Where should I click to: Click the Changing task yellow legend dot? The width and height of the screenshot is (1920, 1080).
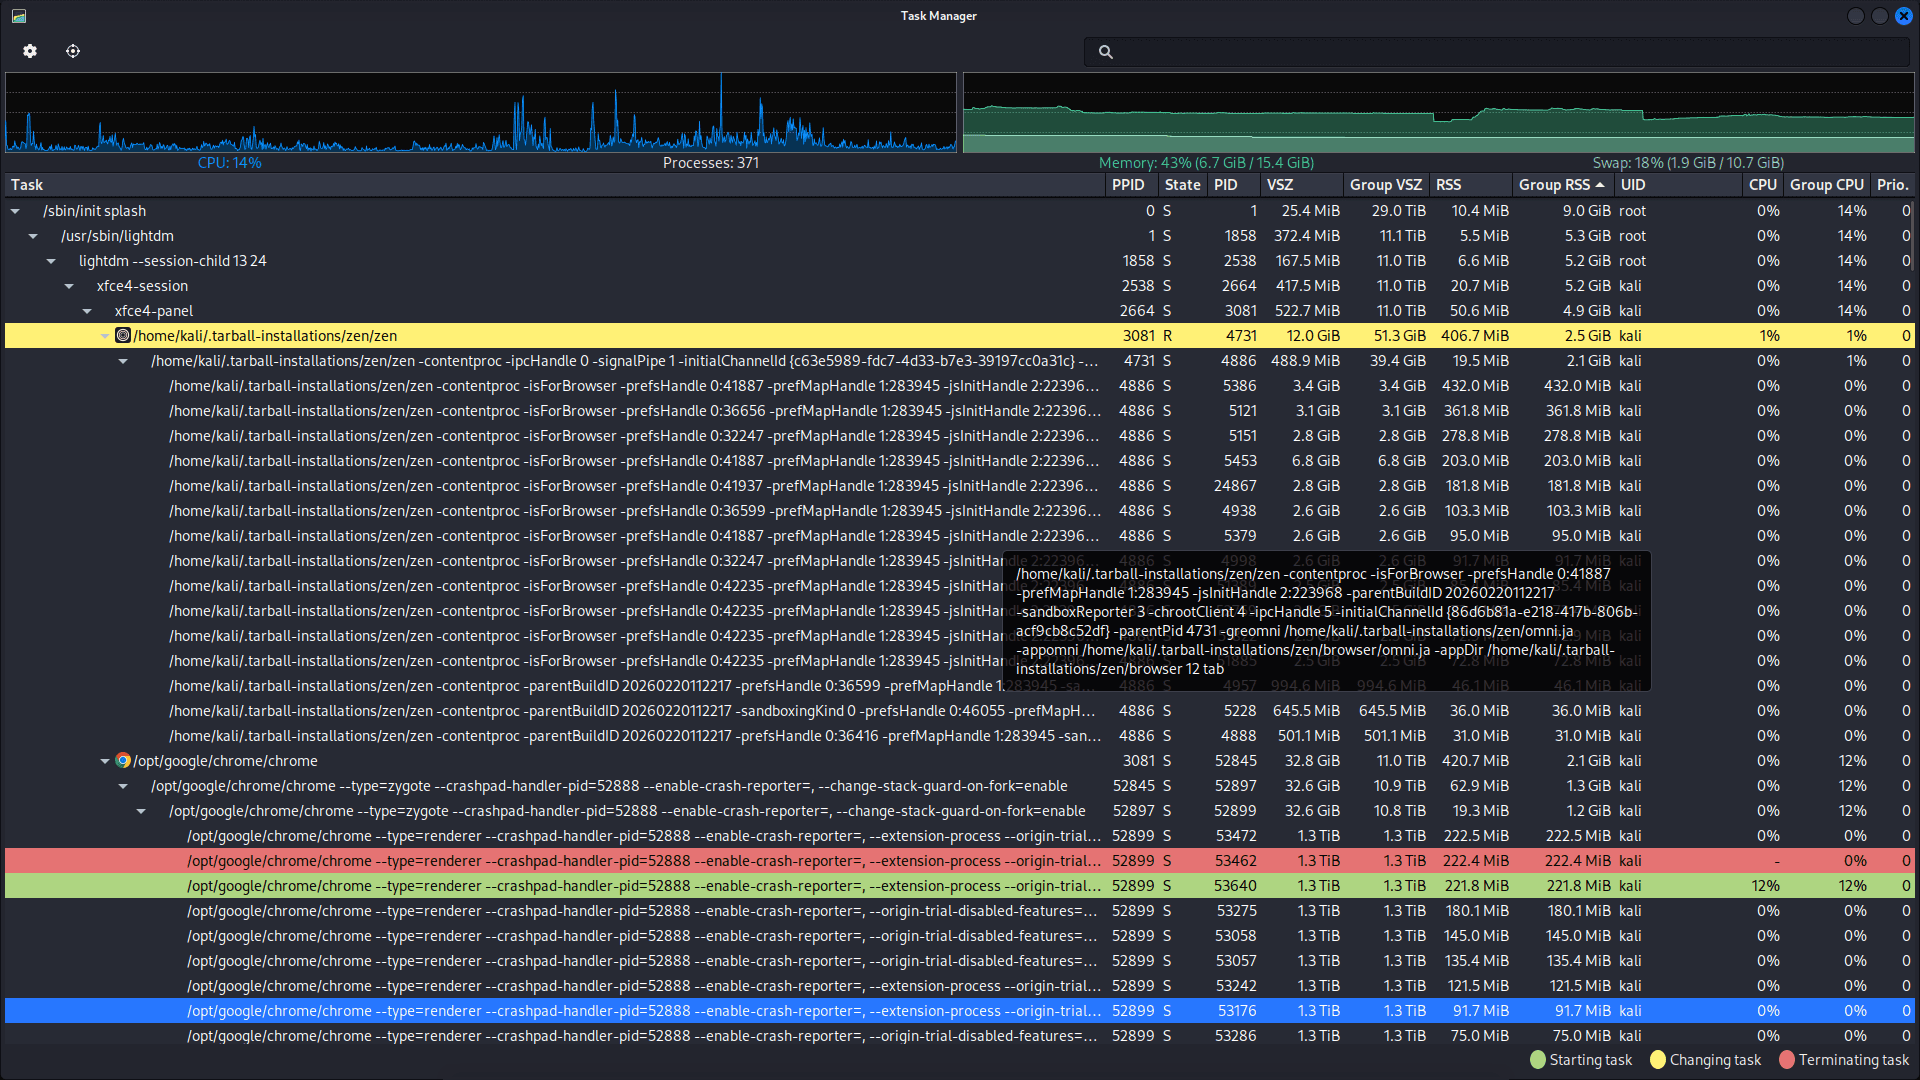pos(1658,1060)
